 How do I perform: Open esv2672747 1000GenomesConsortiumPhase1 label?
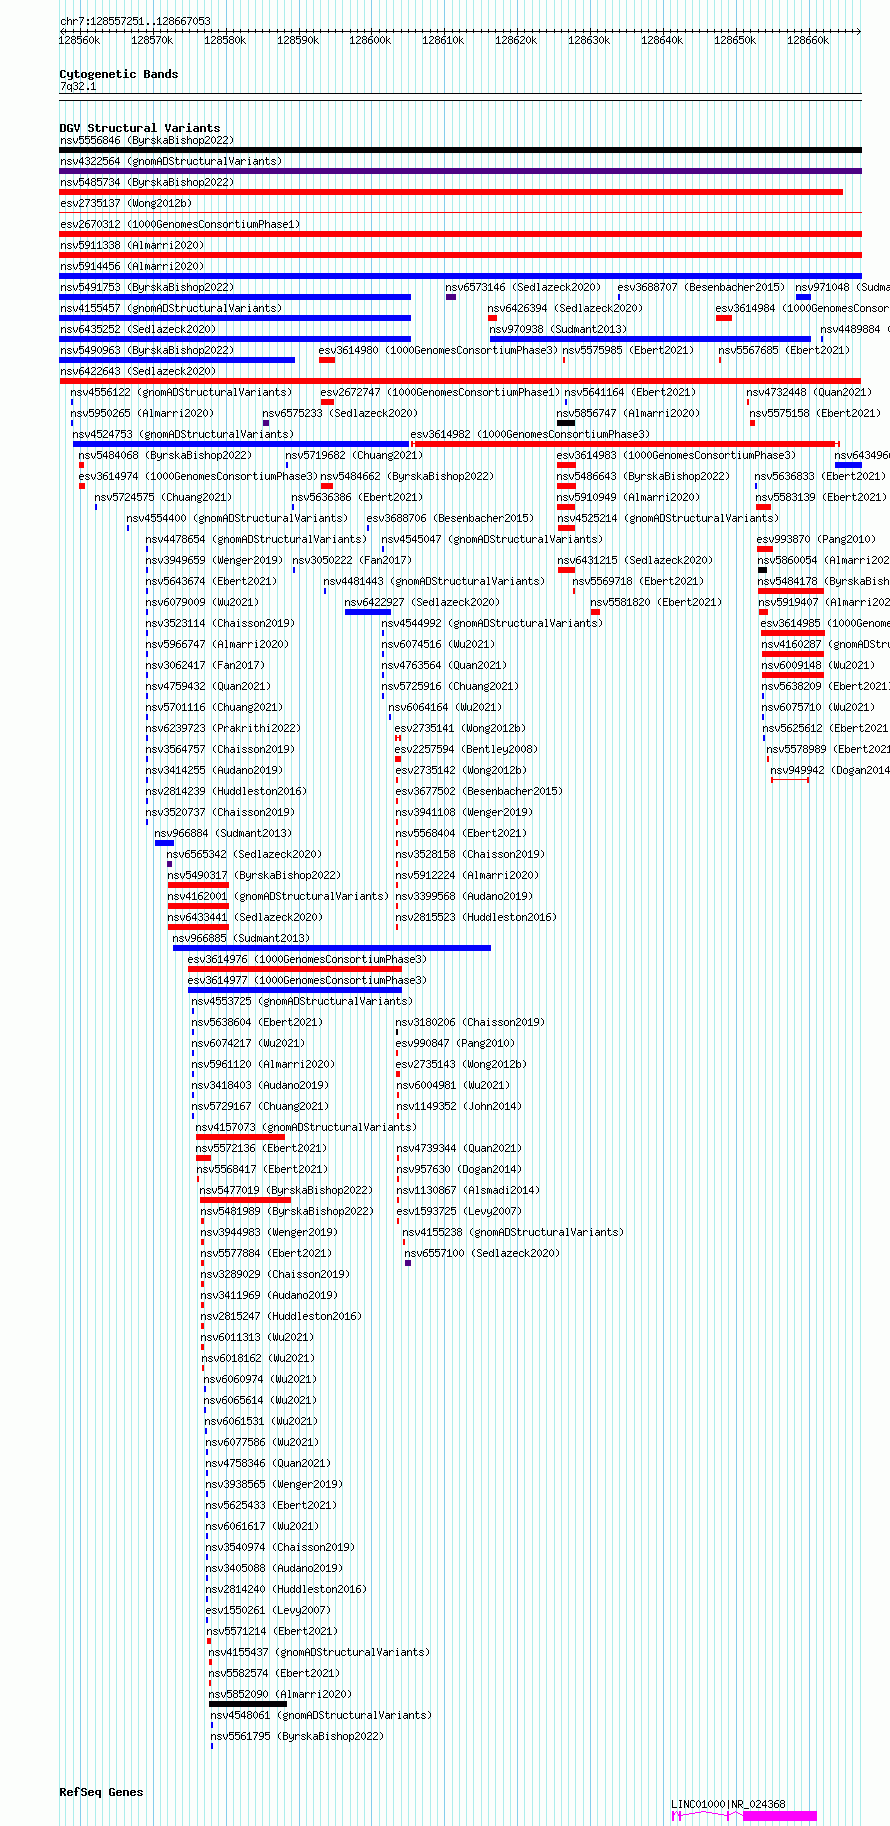tap(441, 393)
